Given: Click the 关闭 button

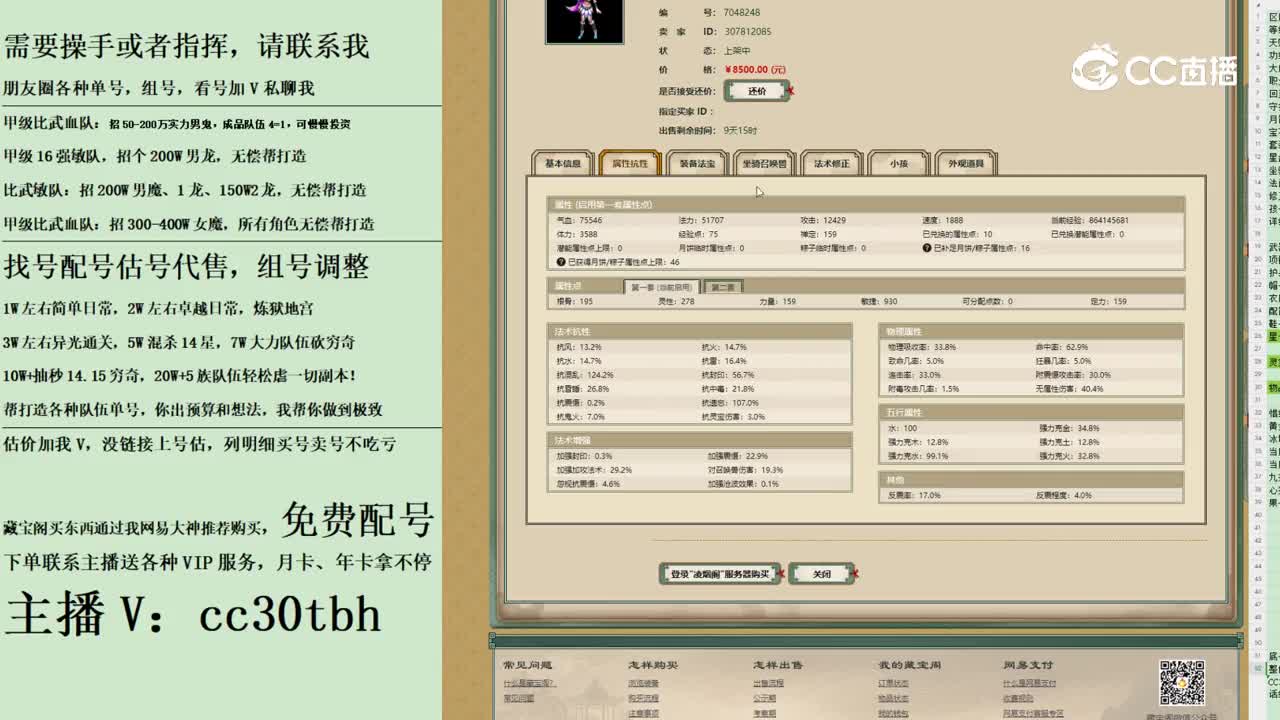Looking at the screenshot, I should 822,574.
